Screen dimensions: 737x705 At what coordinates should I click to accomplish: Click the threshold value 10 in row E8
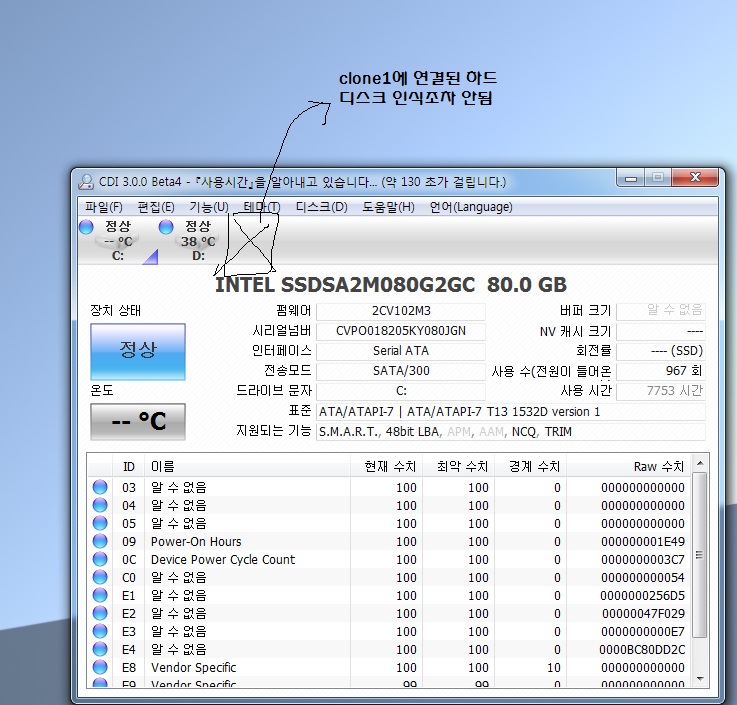pyautogui.click(x=554, y=667)
